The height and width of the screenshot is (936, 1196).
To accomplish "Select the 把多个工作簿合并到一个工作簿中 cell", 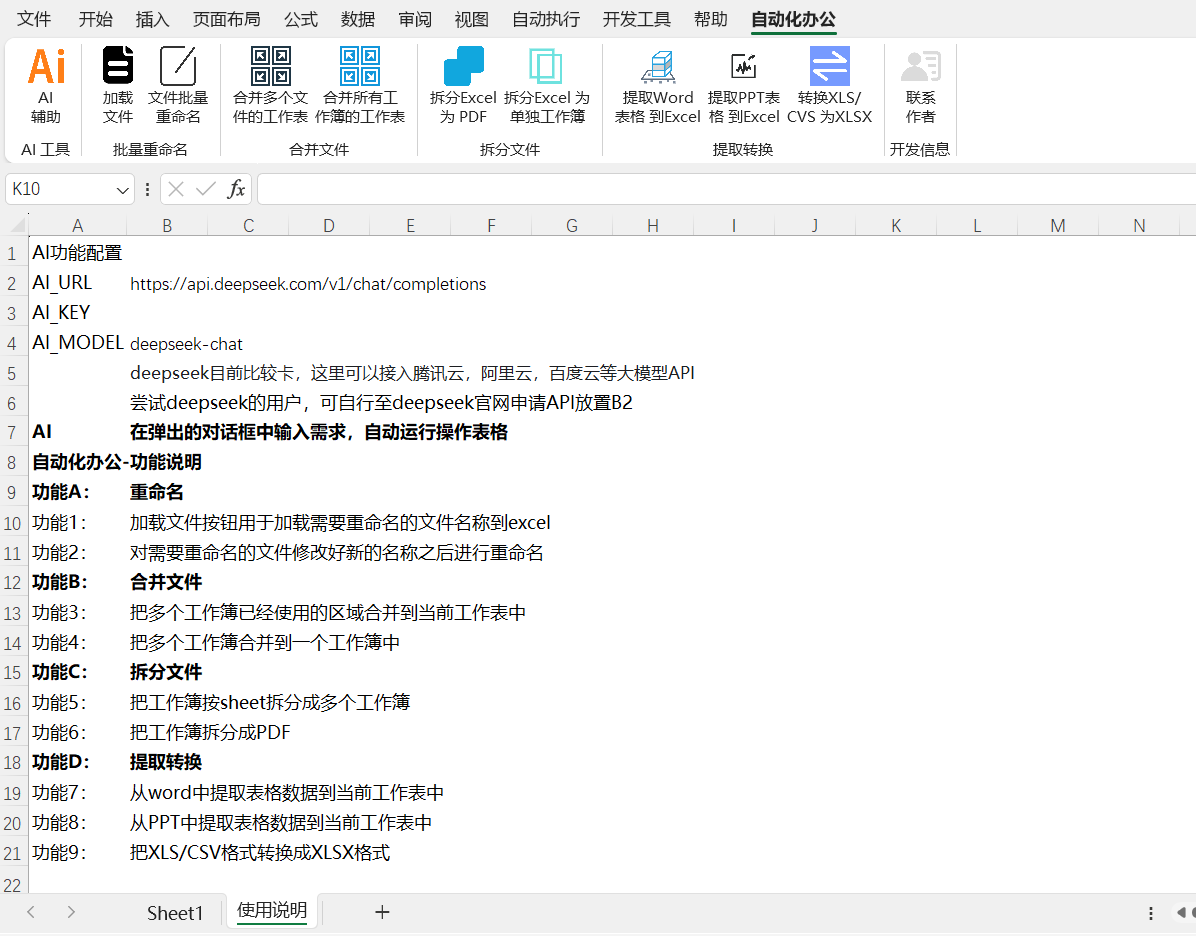I will pos(265,642).
